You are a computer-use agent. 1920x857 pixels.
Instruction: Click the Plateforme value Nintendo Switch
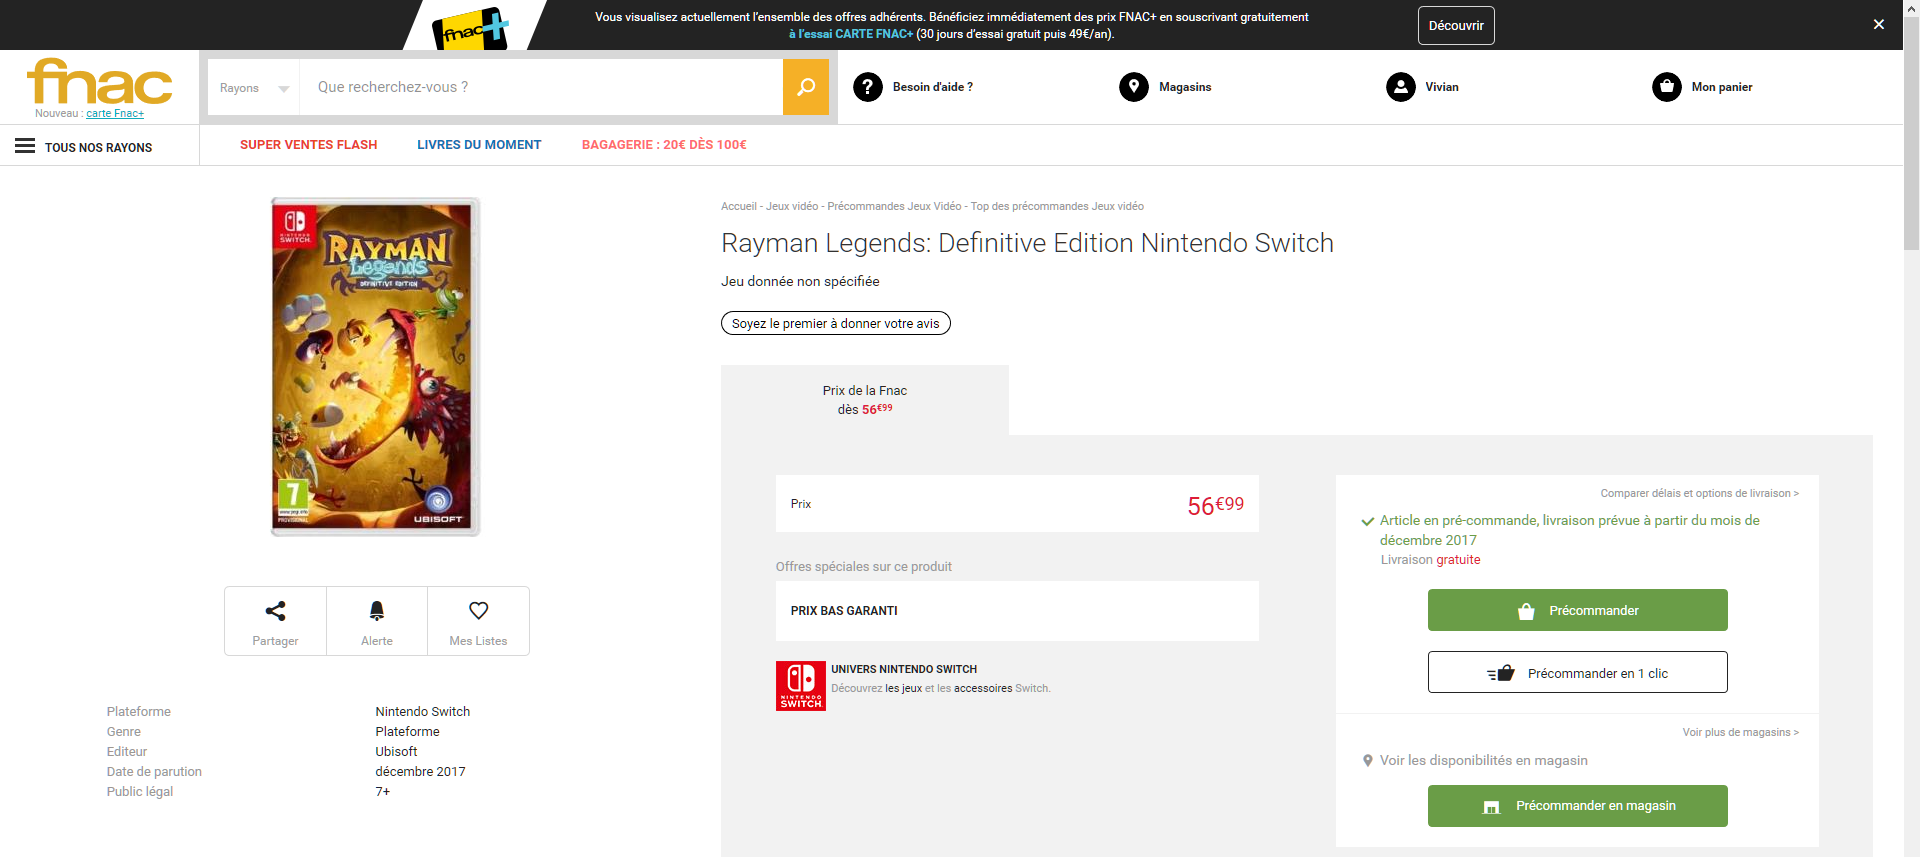pos(422,711)
